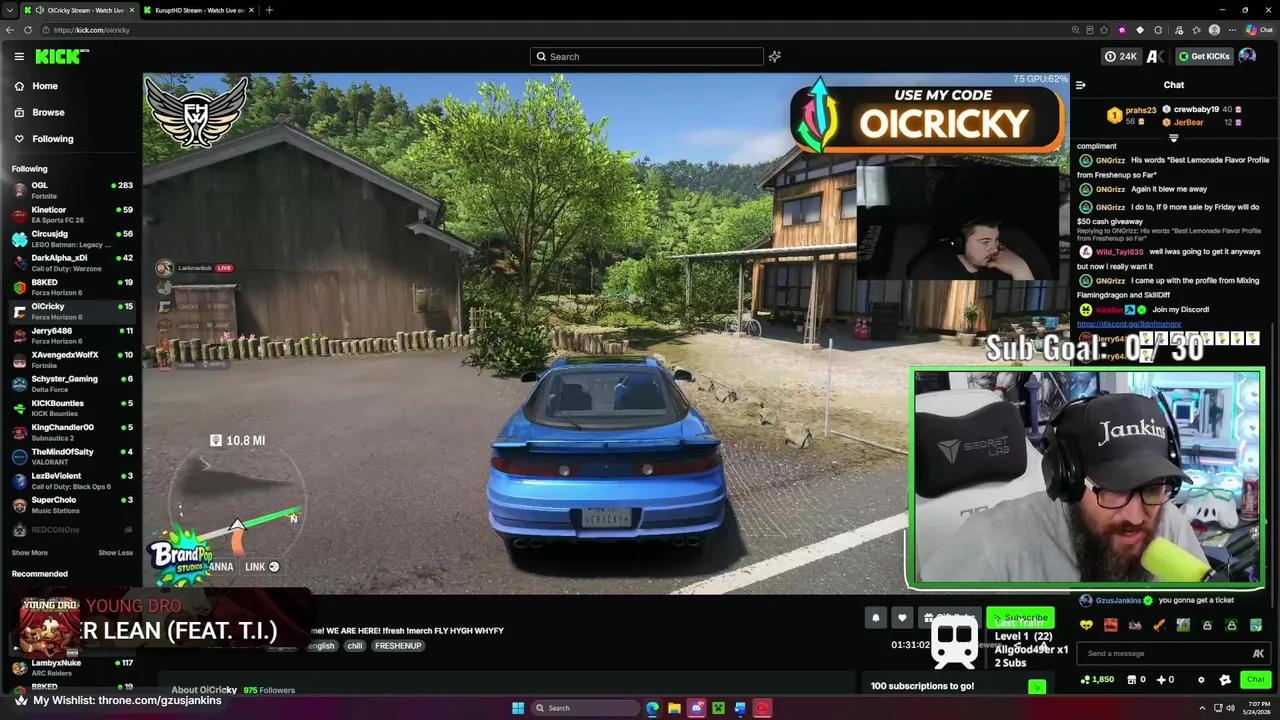Click the Kick search field

tap(647, 57)
